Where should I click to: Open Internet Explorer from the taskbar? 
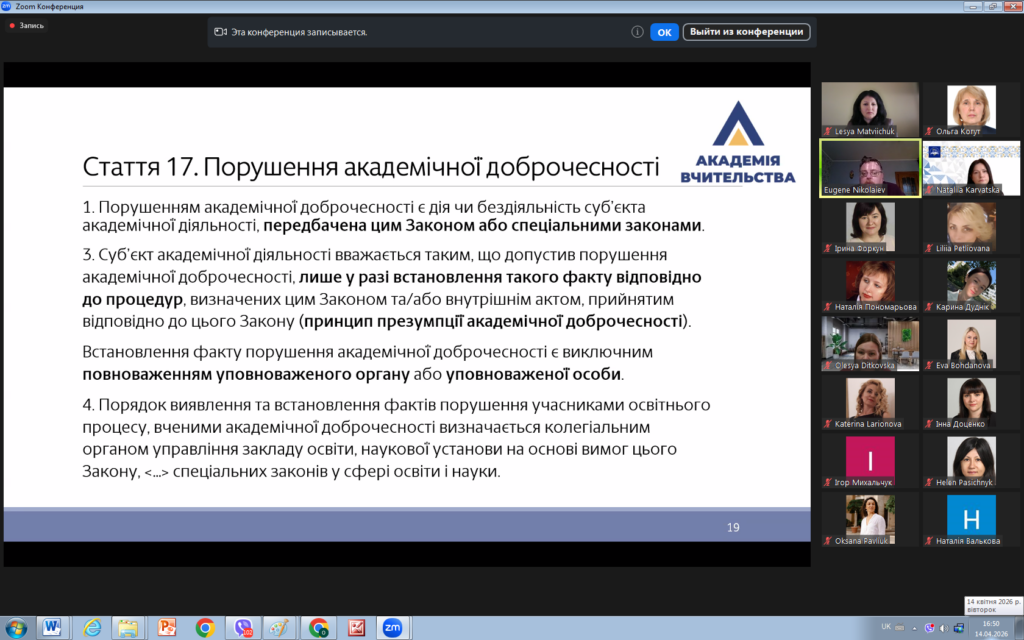coord(91,627)
